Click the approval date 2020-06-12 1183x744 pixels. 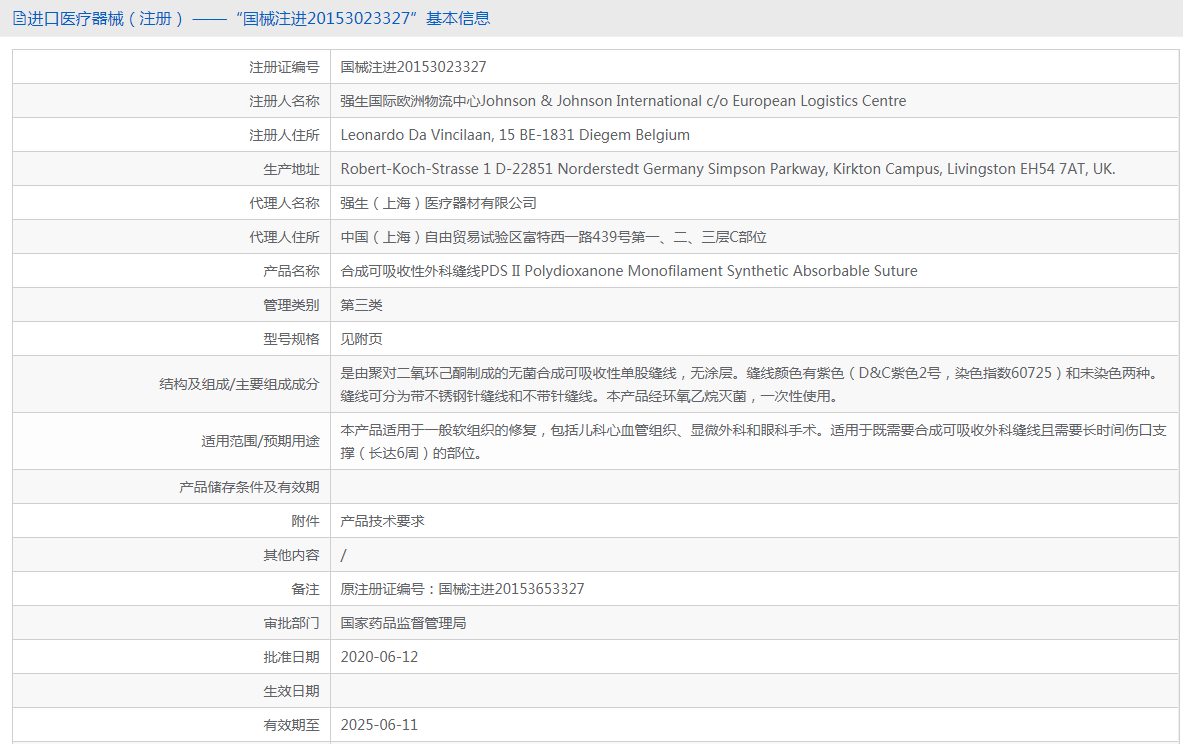379,657
